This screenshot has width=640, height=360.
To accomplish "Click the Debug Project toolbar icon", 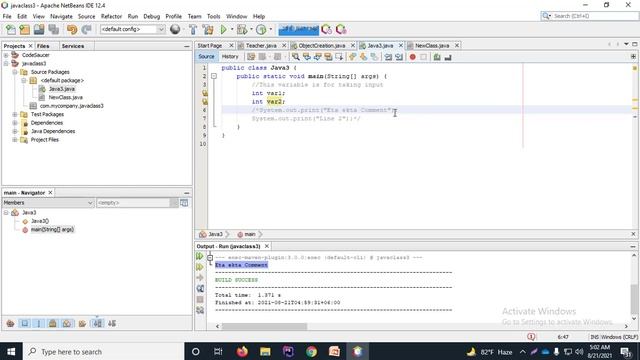I will (x=242, y=29).
